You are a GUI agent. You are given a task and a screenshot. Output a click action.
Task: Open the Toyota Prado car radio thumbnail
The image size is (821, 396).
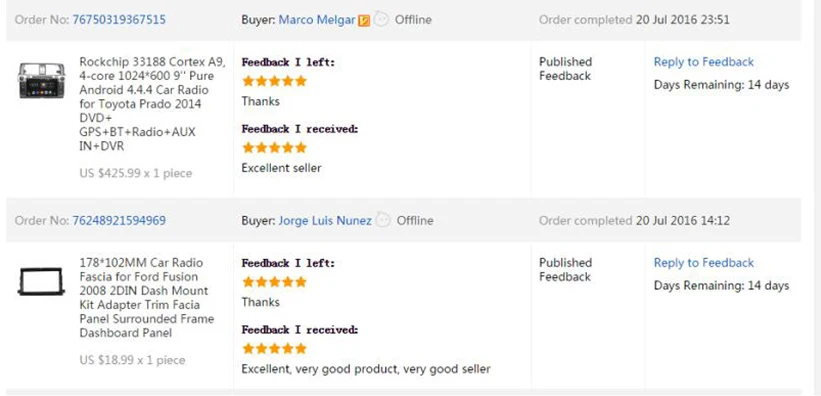click(41, 80)
